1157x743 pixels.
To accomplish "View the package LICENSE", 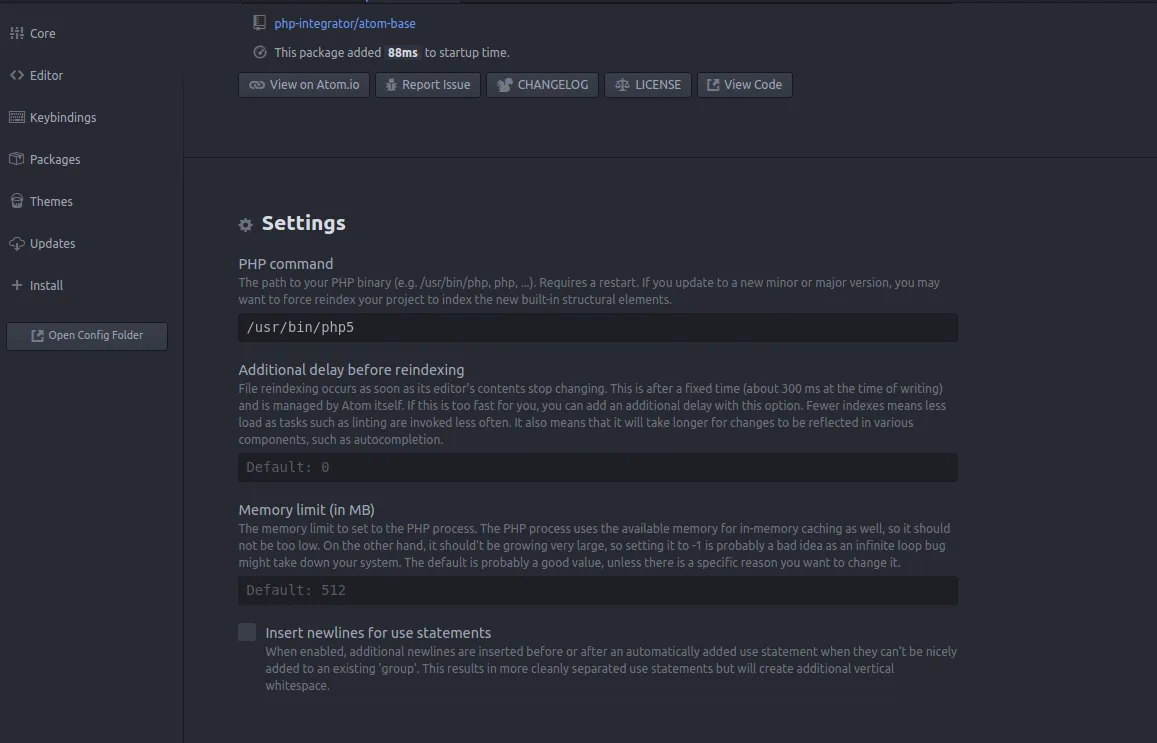I will (x=648, y=85).
